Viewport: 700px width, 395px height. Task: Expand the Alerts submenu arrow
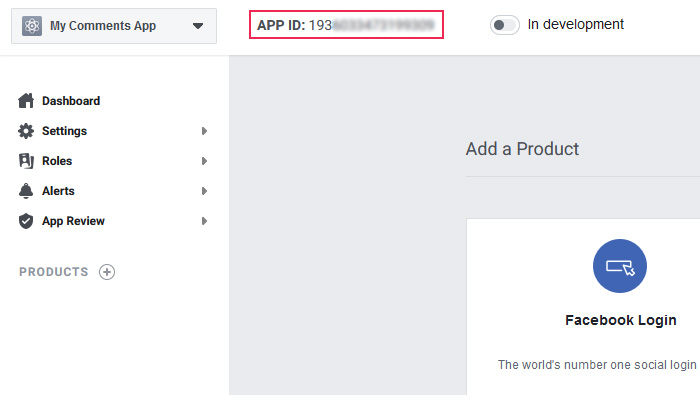coord(204,191)
